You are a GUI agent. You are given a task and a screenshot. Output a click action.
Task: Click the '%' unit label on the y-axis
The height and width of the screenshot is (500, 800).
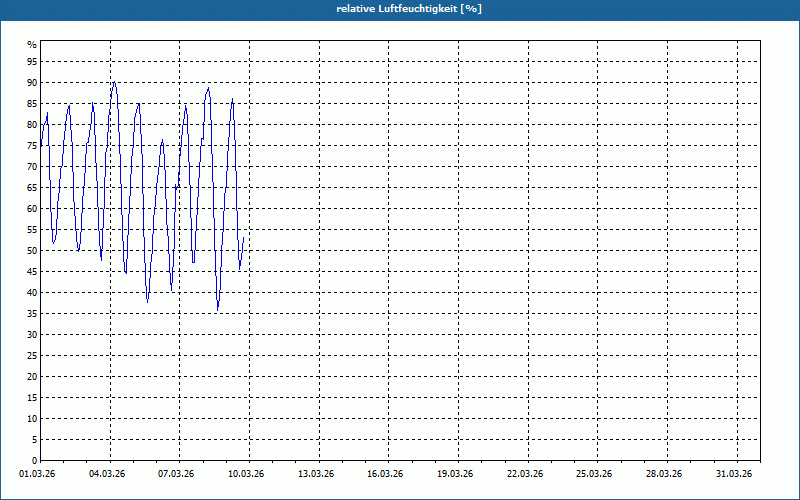coord(32,45)
